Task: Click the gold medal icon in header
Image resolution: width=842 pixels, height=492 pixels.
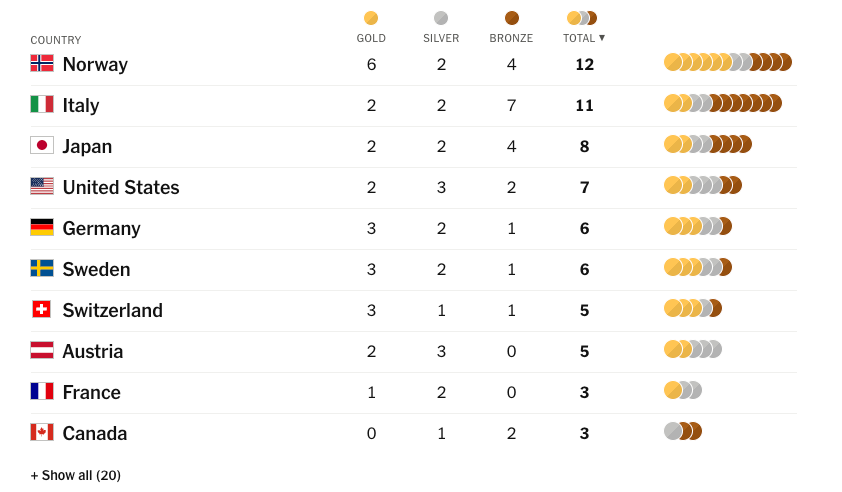Action: click(371, 18)
